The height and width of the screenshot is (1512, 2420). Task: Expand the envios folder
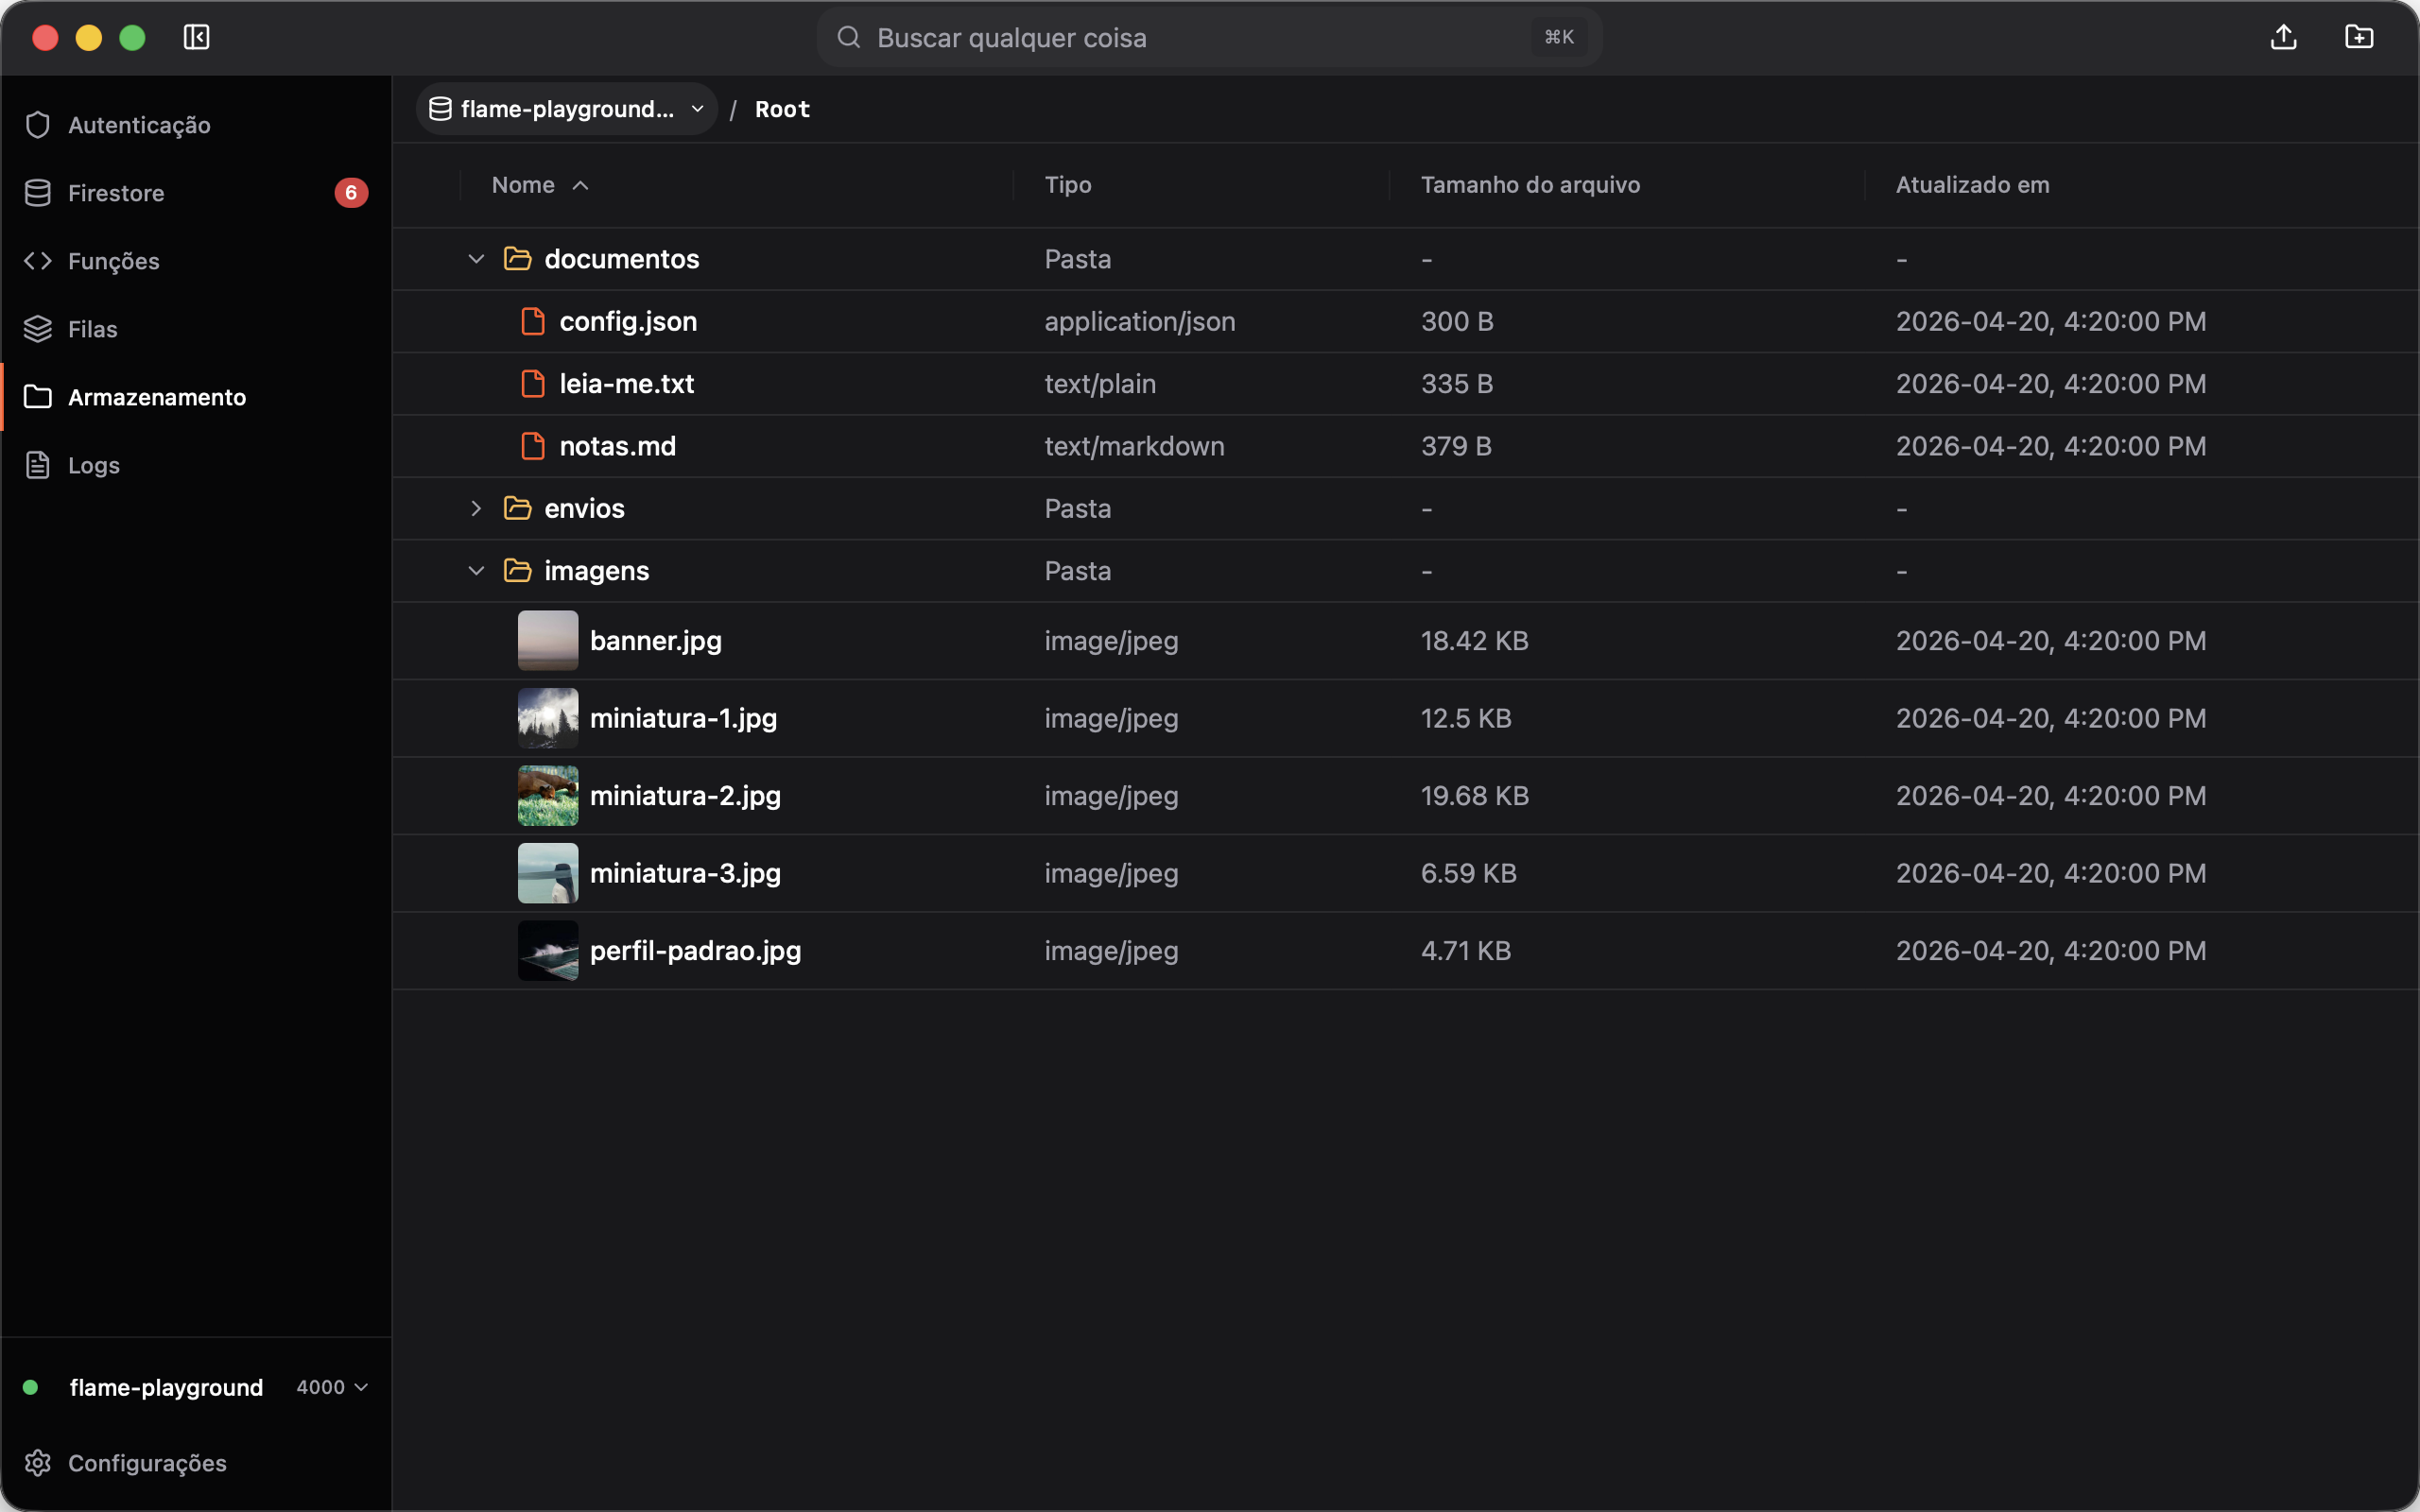coord(476,508)
